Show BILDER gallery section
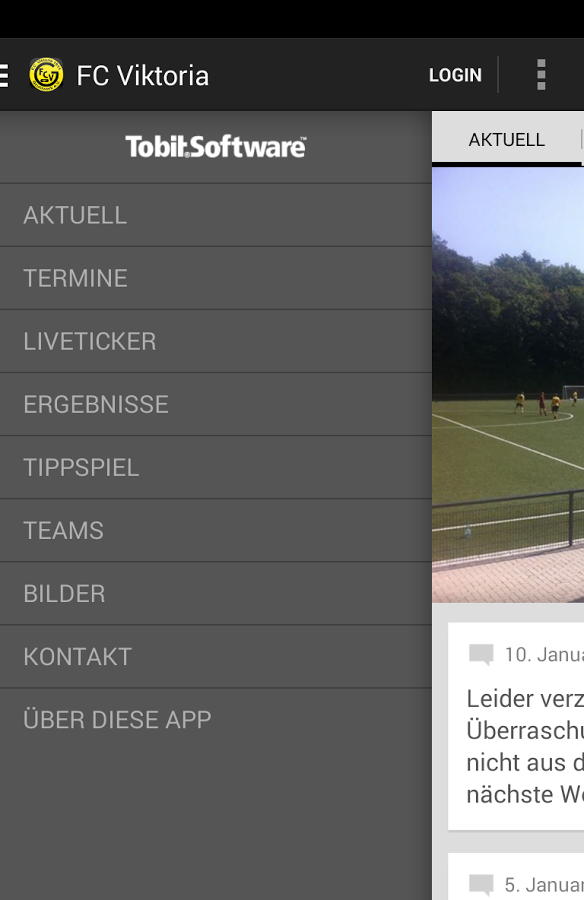The height and width of the screenshot is (900, 584). (216, 594)
